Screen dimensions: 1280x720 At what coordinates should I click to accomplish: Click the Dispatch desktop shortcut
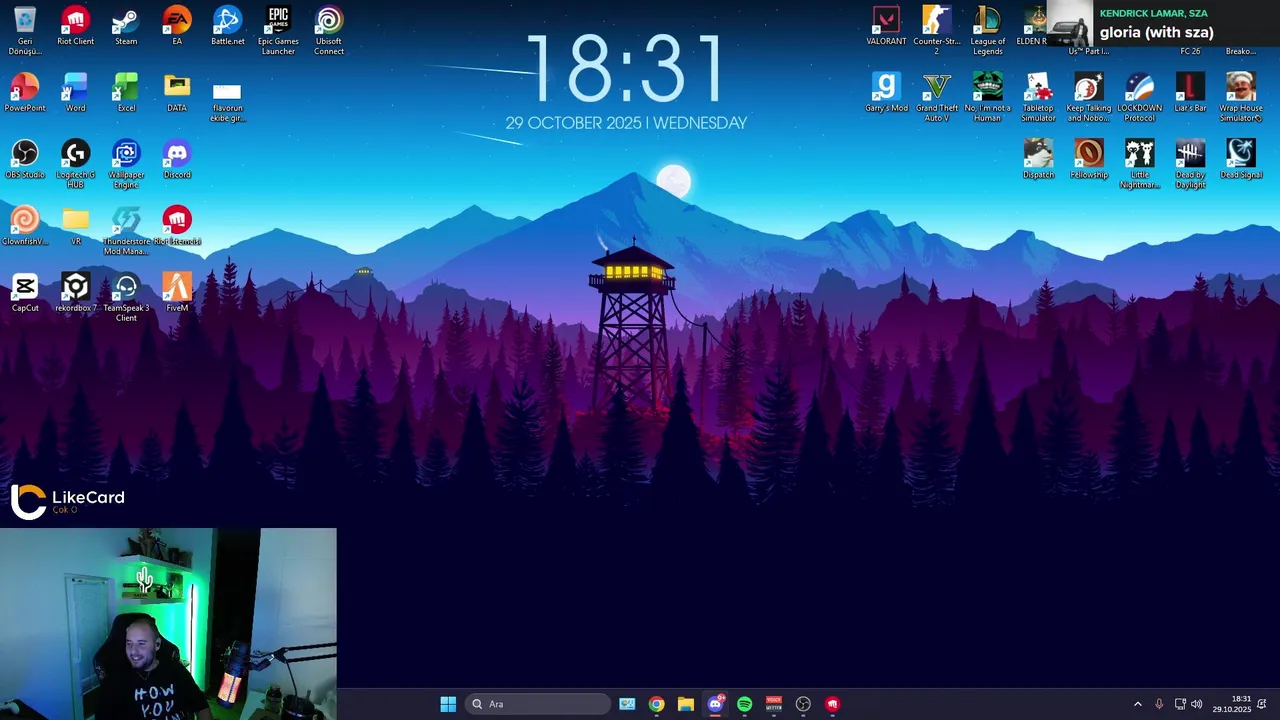(1038, 160)
